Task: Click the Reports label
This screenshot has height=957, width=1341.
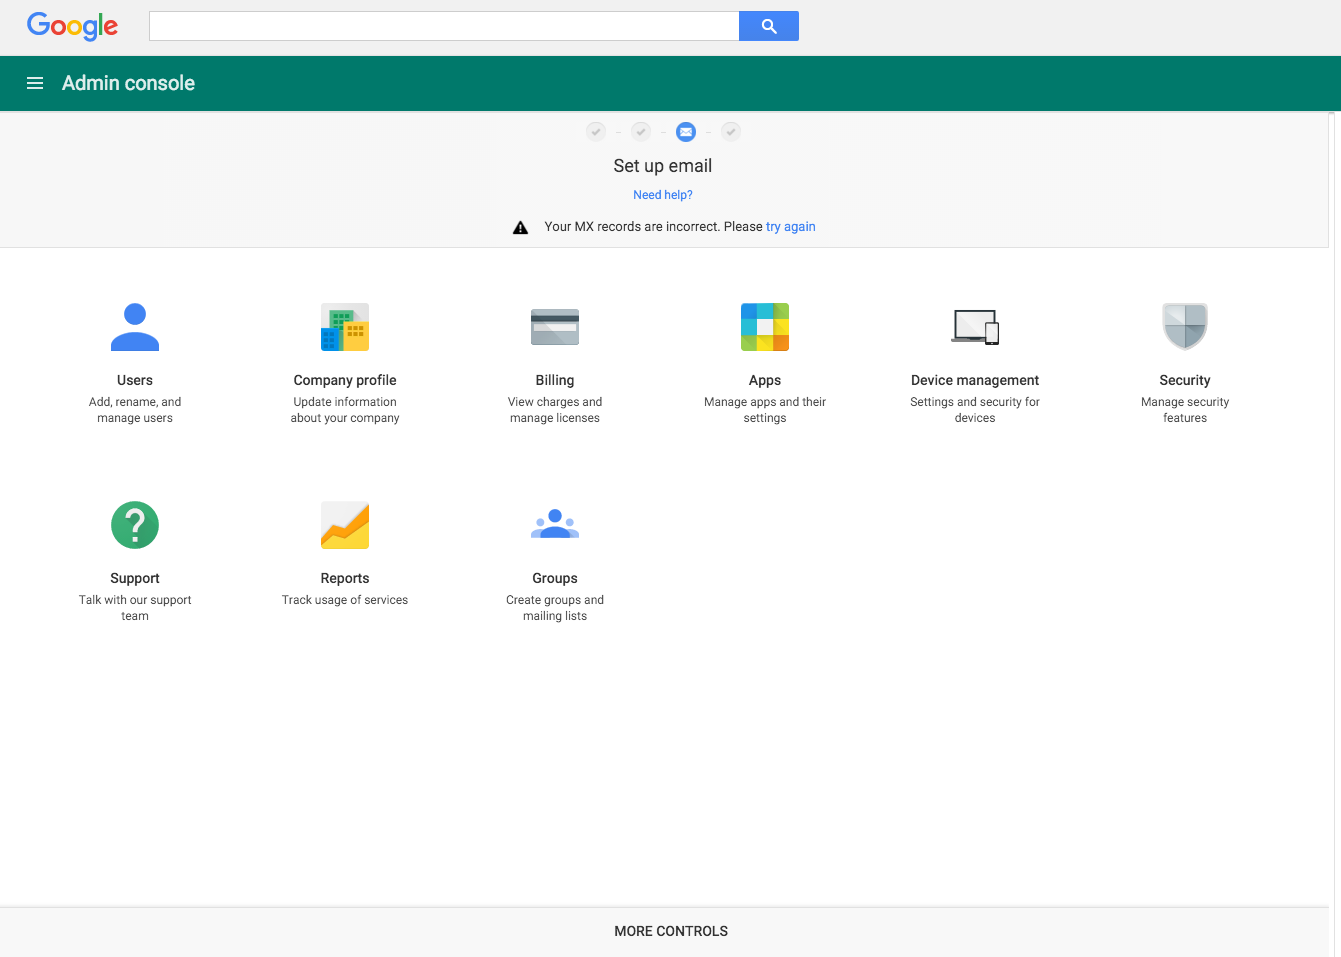Action: point(345,578)
